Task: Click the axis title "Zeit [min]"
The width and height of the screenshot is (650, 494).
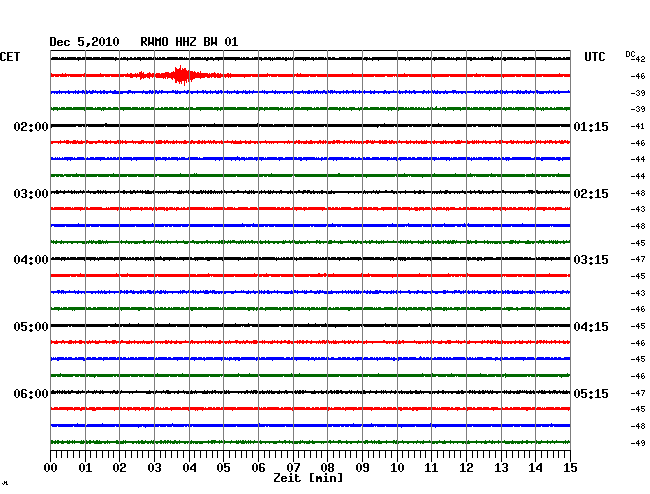Action: [x=308, y=478]
